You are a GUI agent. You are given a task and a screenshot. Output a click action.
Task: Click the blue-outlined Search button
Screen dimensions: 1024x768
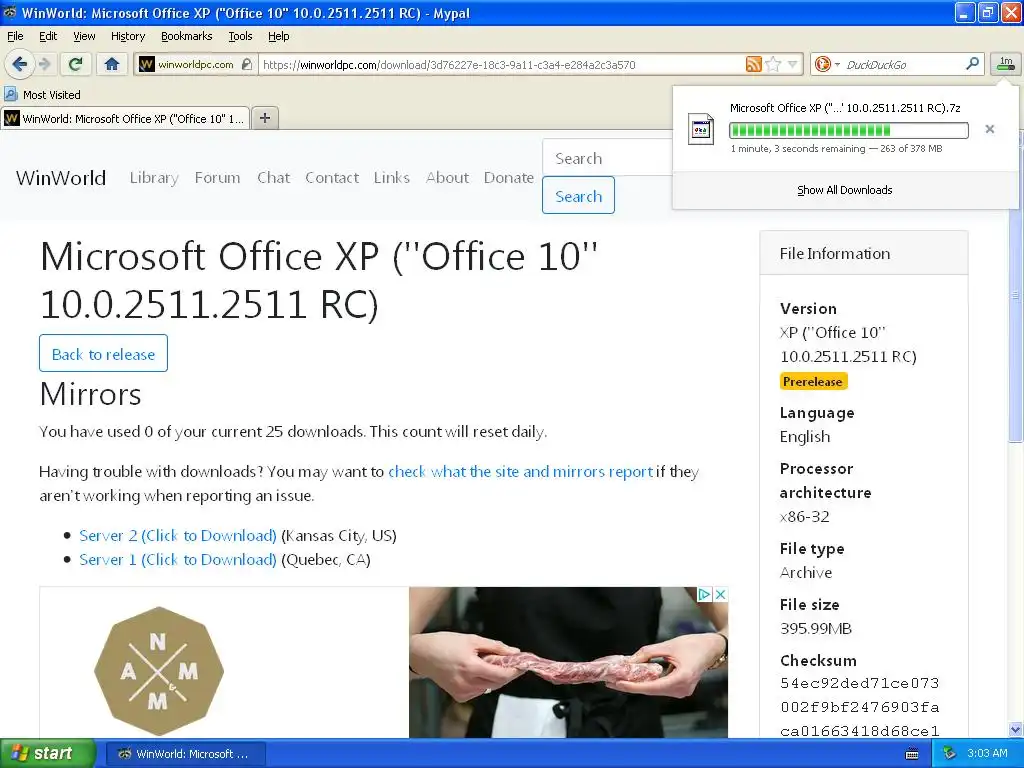[578, 195]
